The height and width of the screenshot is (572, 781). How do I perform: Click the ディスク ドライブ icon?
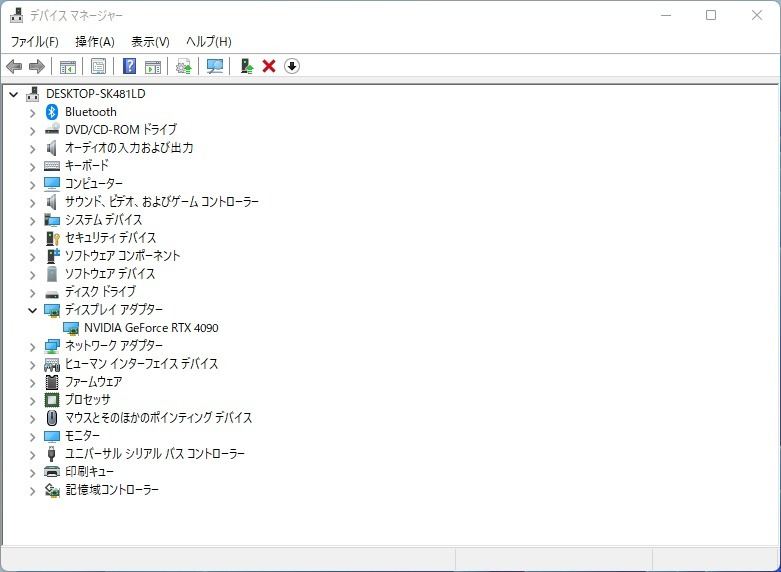52,293
